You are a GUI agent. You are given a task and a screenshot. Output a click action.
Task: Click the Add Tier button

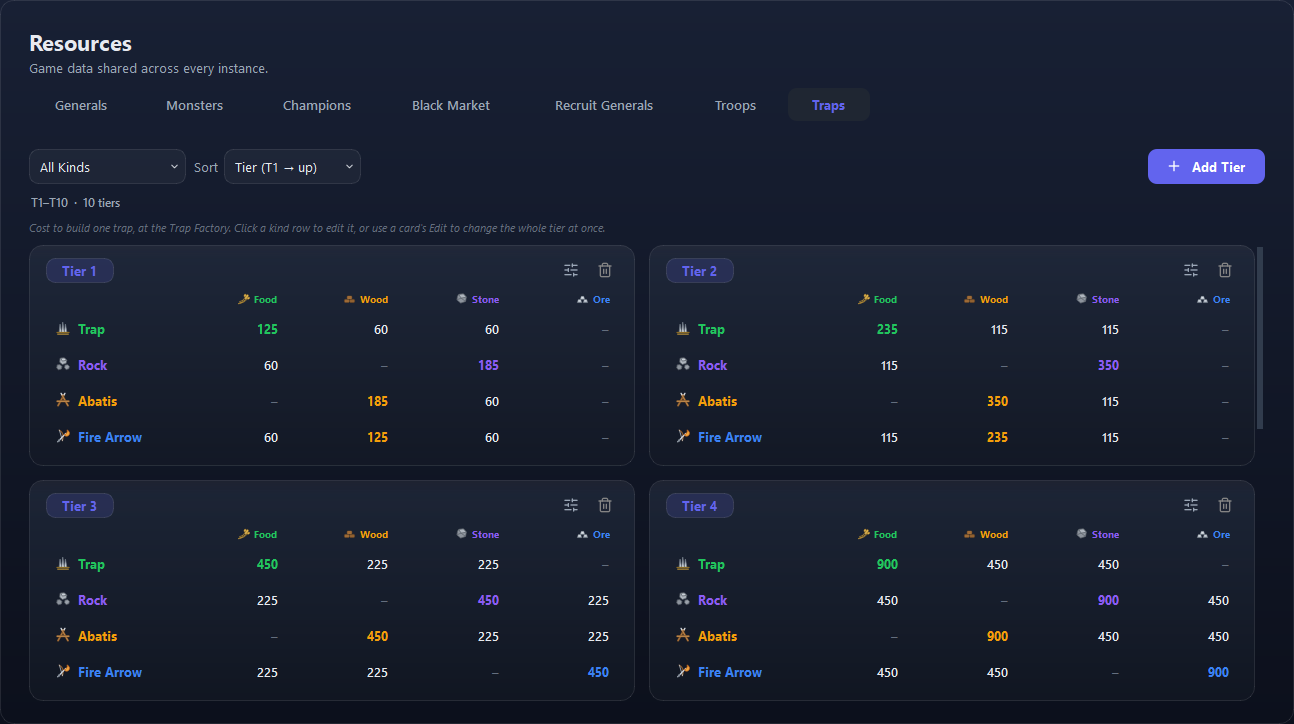point(1206,167)
